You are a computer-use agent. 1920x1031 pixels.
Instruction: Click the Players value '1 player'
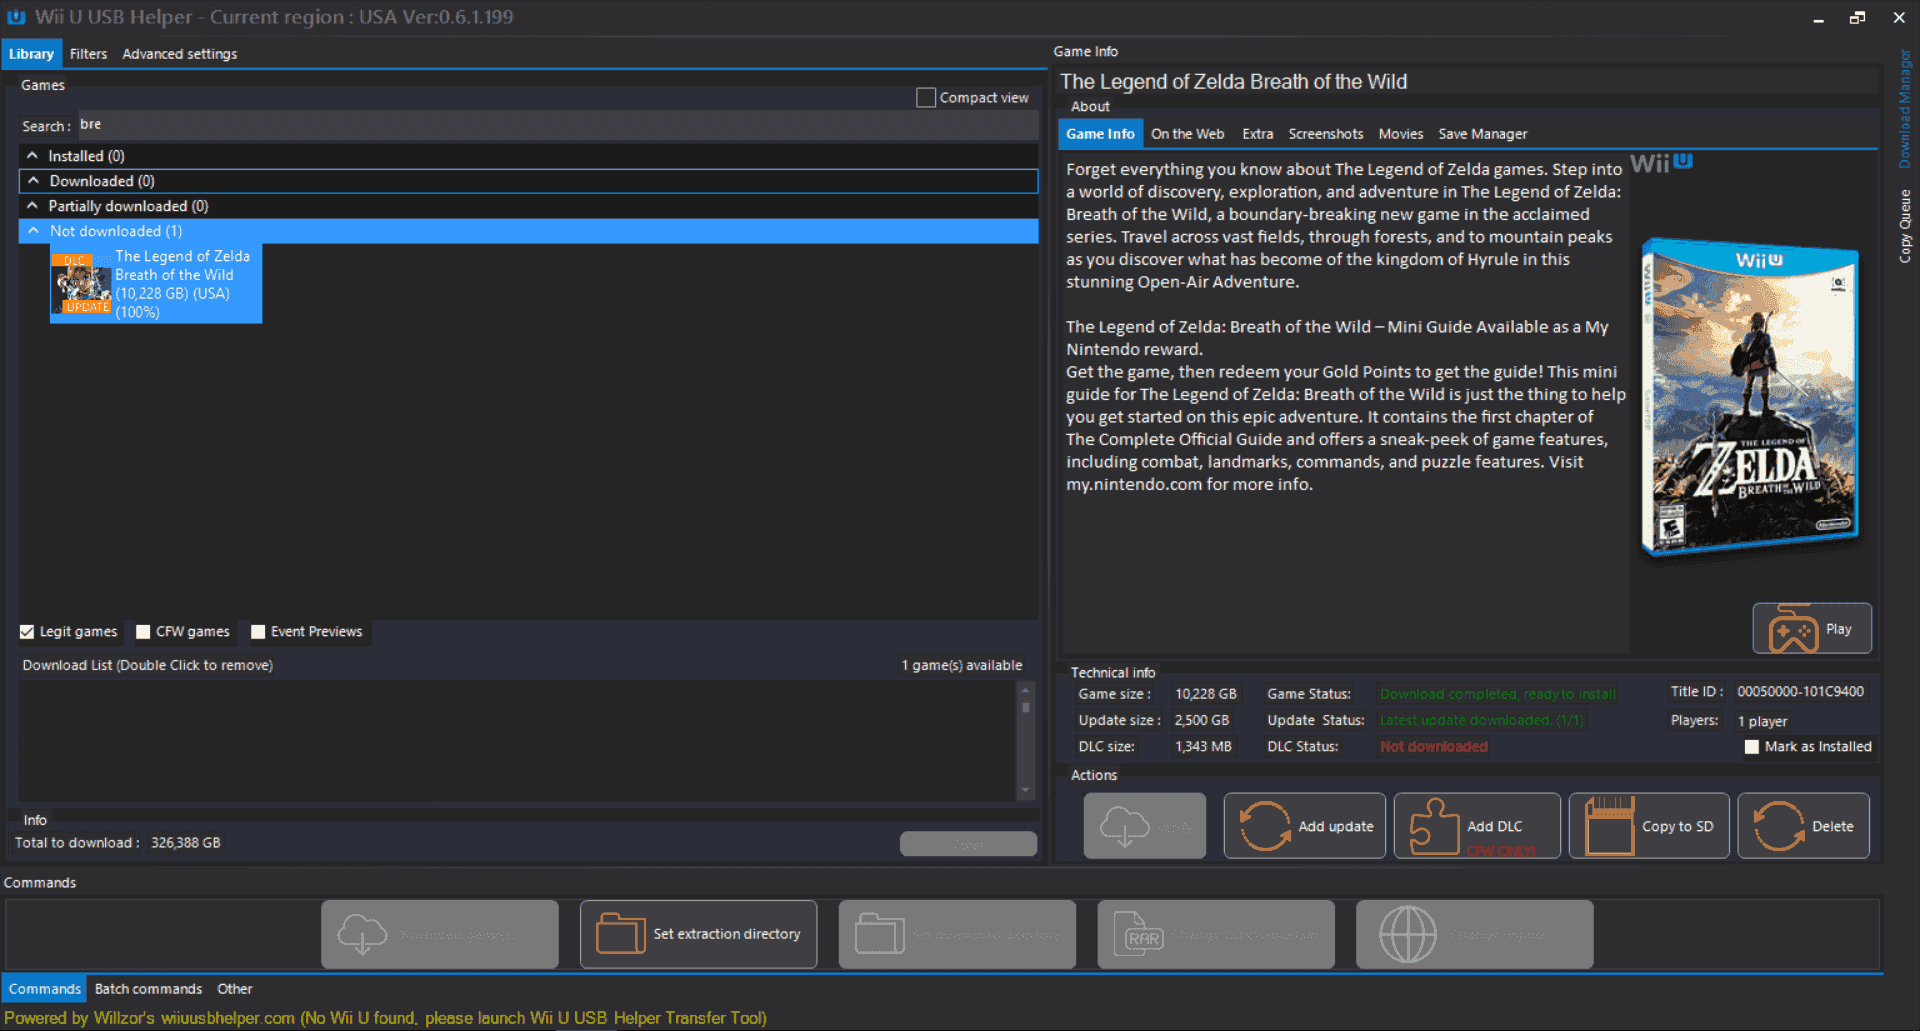(x=1762, y=721)
